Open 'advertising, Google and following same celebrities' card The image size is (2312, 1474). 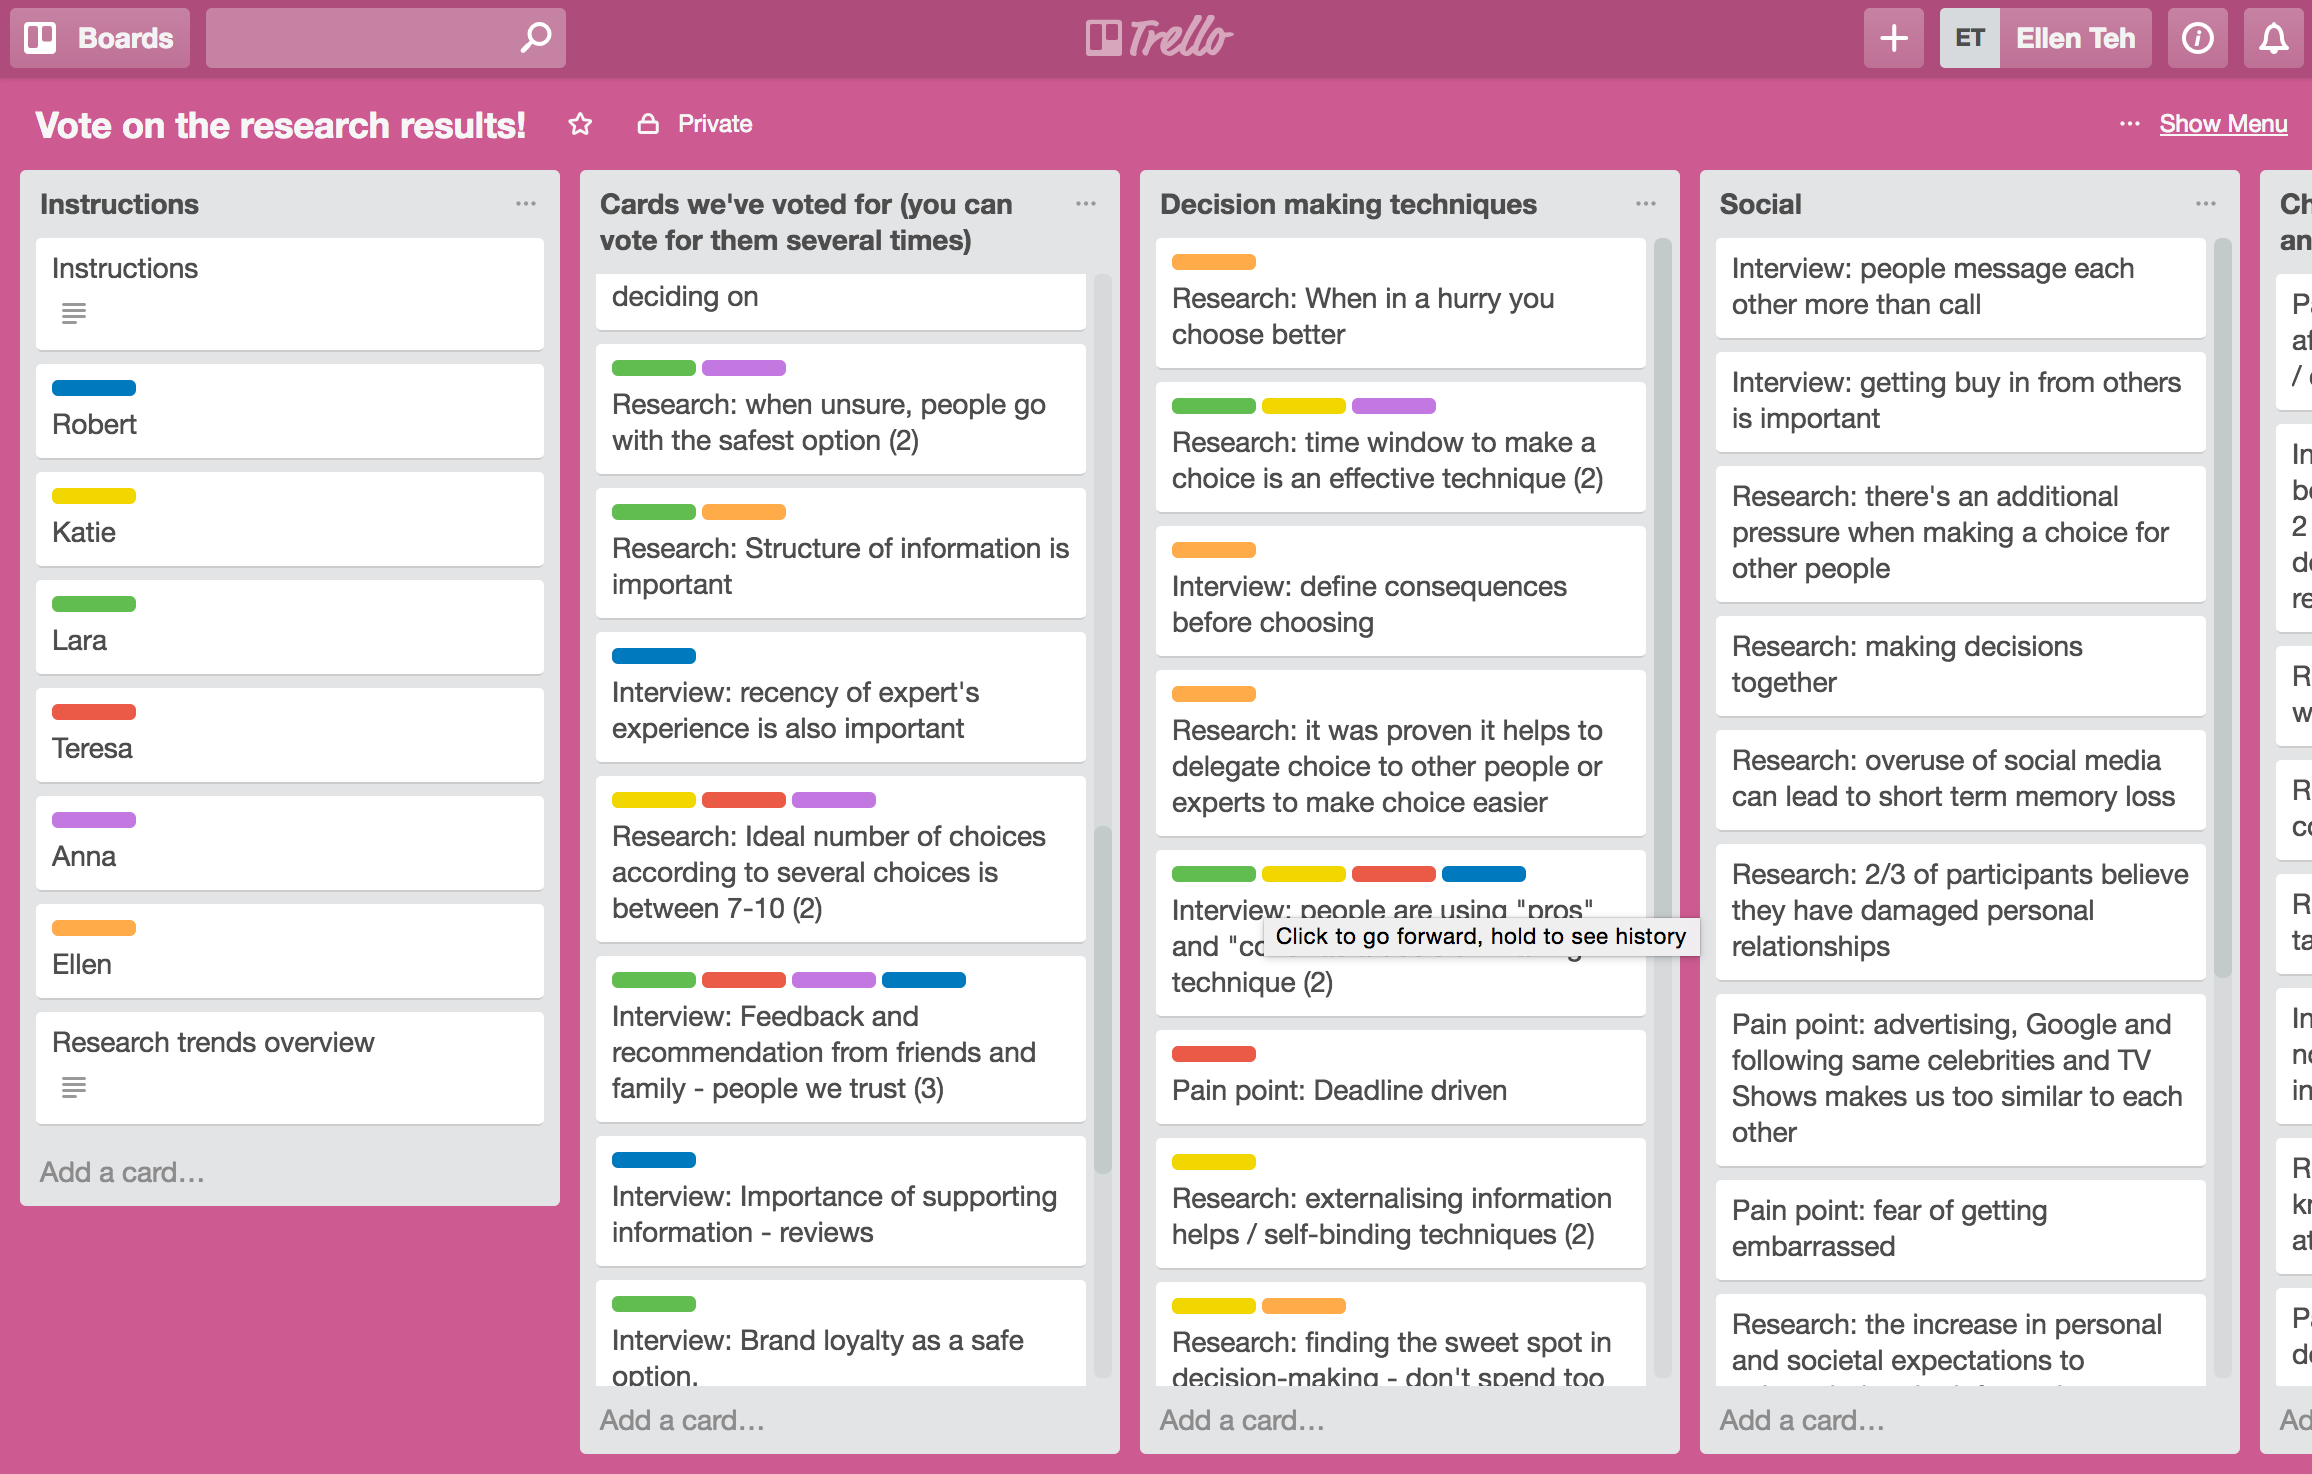[1961, 1080]
